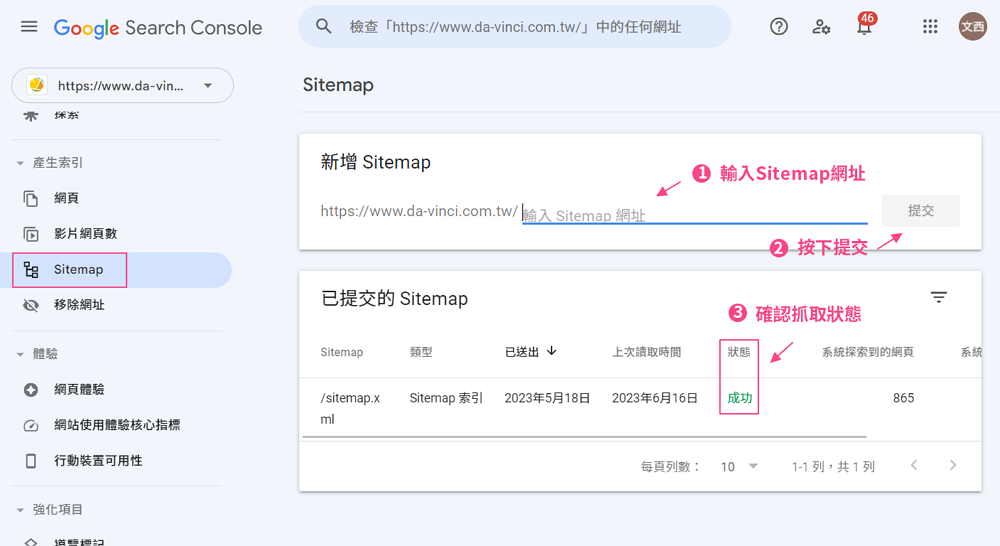Click the Sitemap 索引 type cell
1000x546 pixels.
point(446,398)
